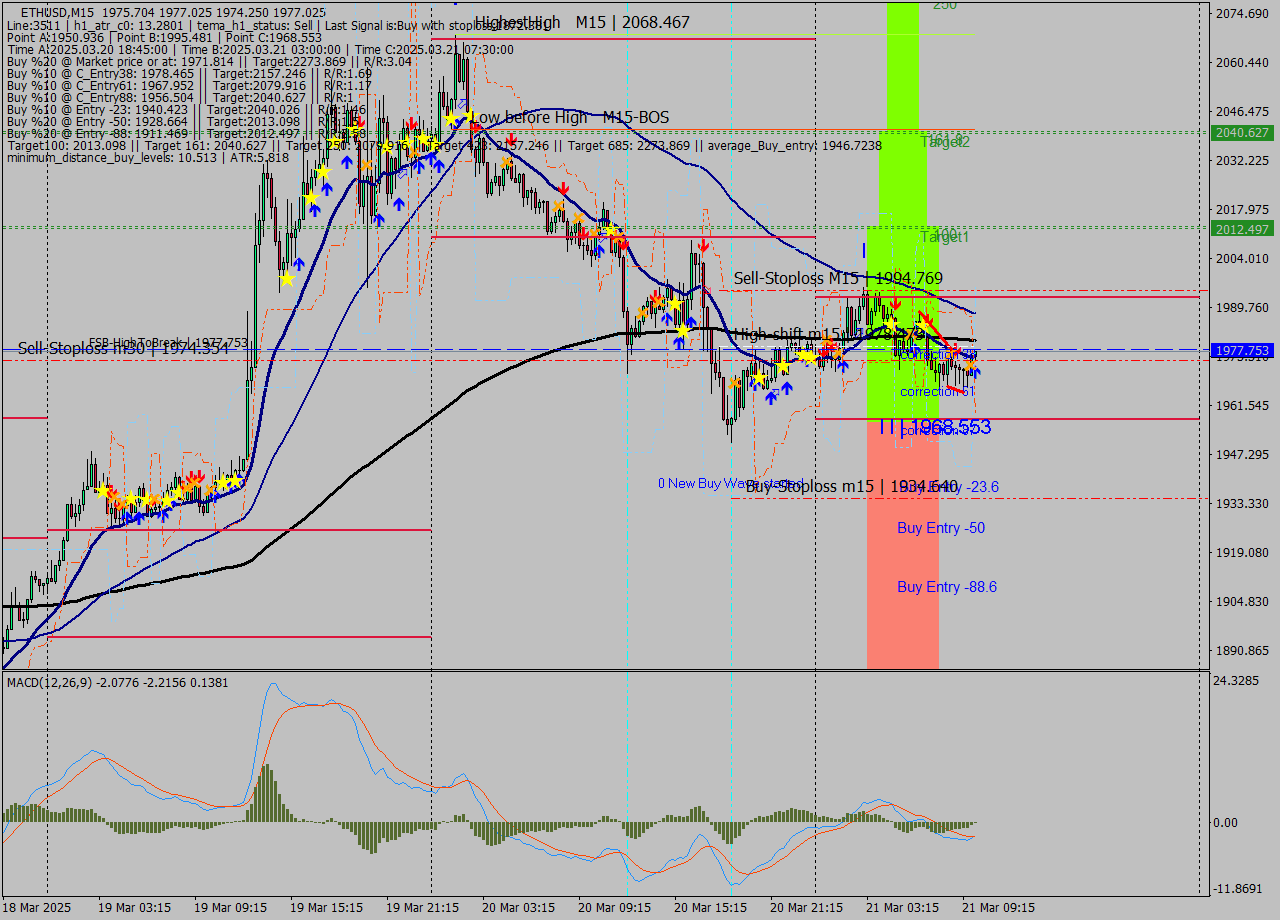Screen dimensions: 1280x920
Task: Select the red down arrow above the 20 Mar 03:15 candles
Action: (x=563, y=188)
